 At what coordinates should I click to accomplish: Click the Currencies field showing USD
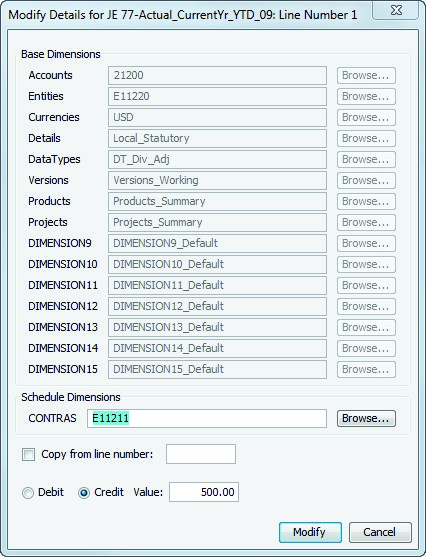tap(217, 117)
